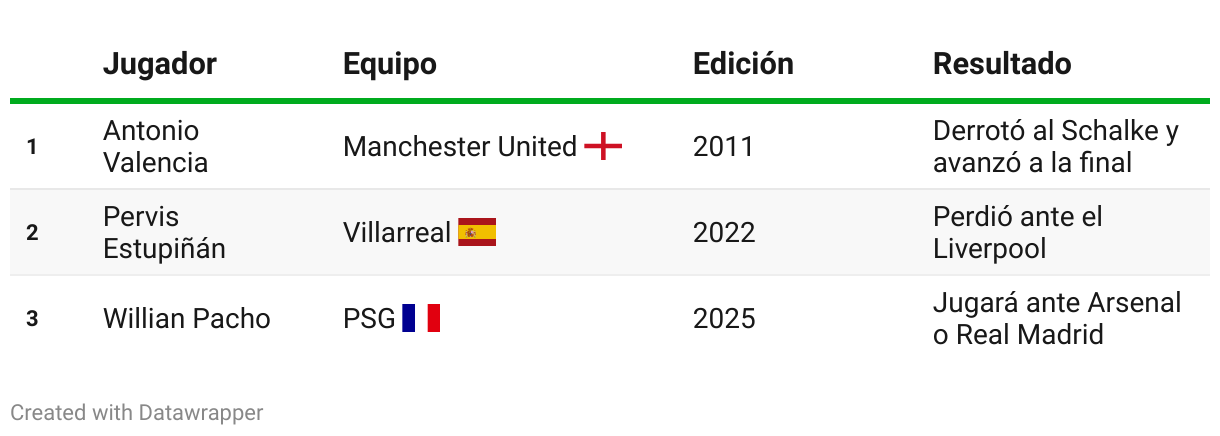Click the Pervis Estupiñán player cell

coord(164,233)
